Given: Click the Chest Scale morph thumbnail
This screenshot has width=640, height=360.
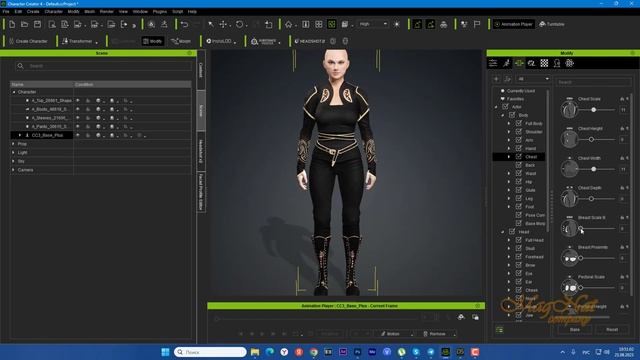Looking at the screenshot, I should 569,109.
